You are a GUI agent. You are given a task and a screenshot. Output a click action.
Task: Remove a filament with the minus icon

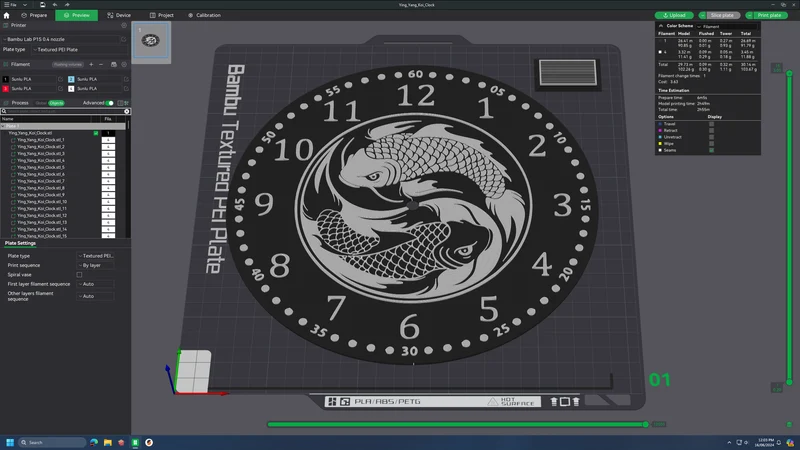click(x=101, y=64)
